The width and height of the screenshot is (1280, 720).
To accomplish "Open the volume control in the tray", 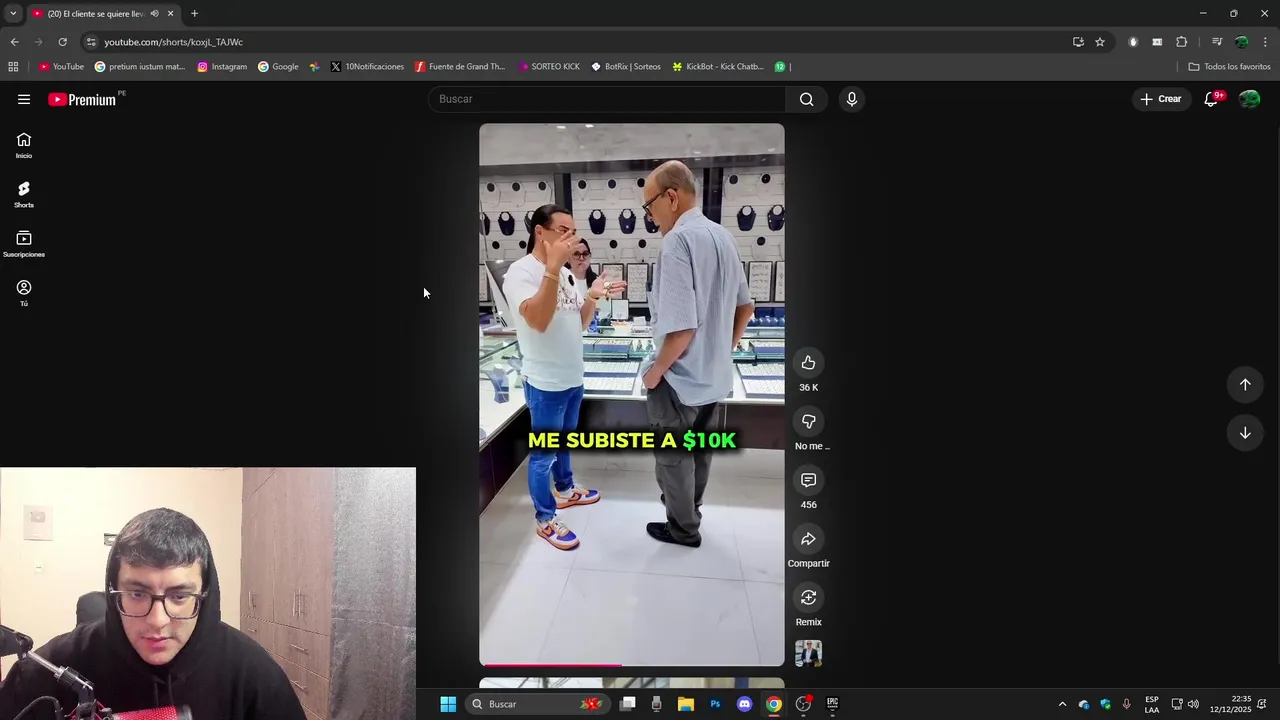I will [1193, 704].
